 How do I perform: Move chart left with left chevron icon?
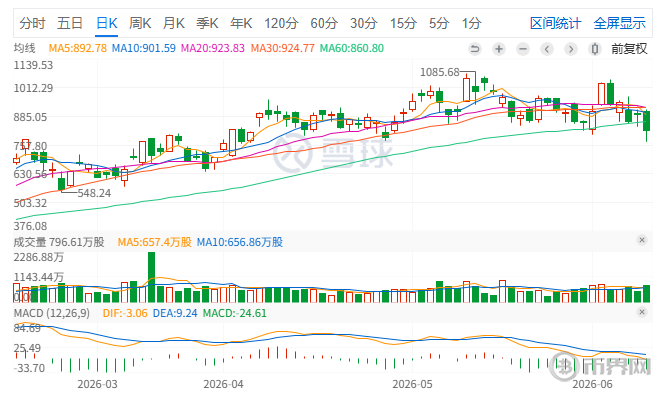[547, 49]
